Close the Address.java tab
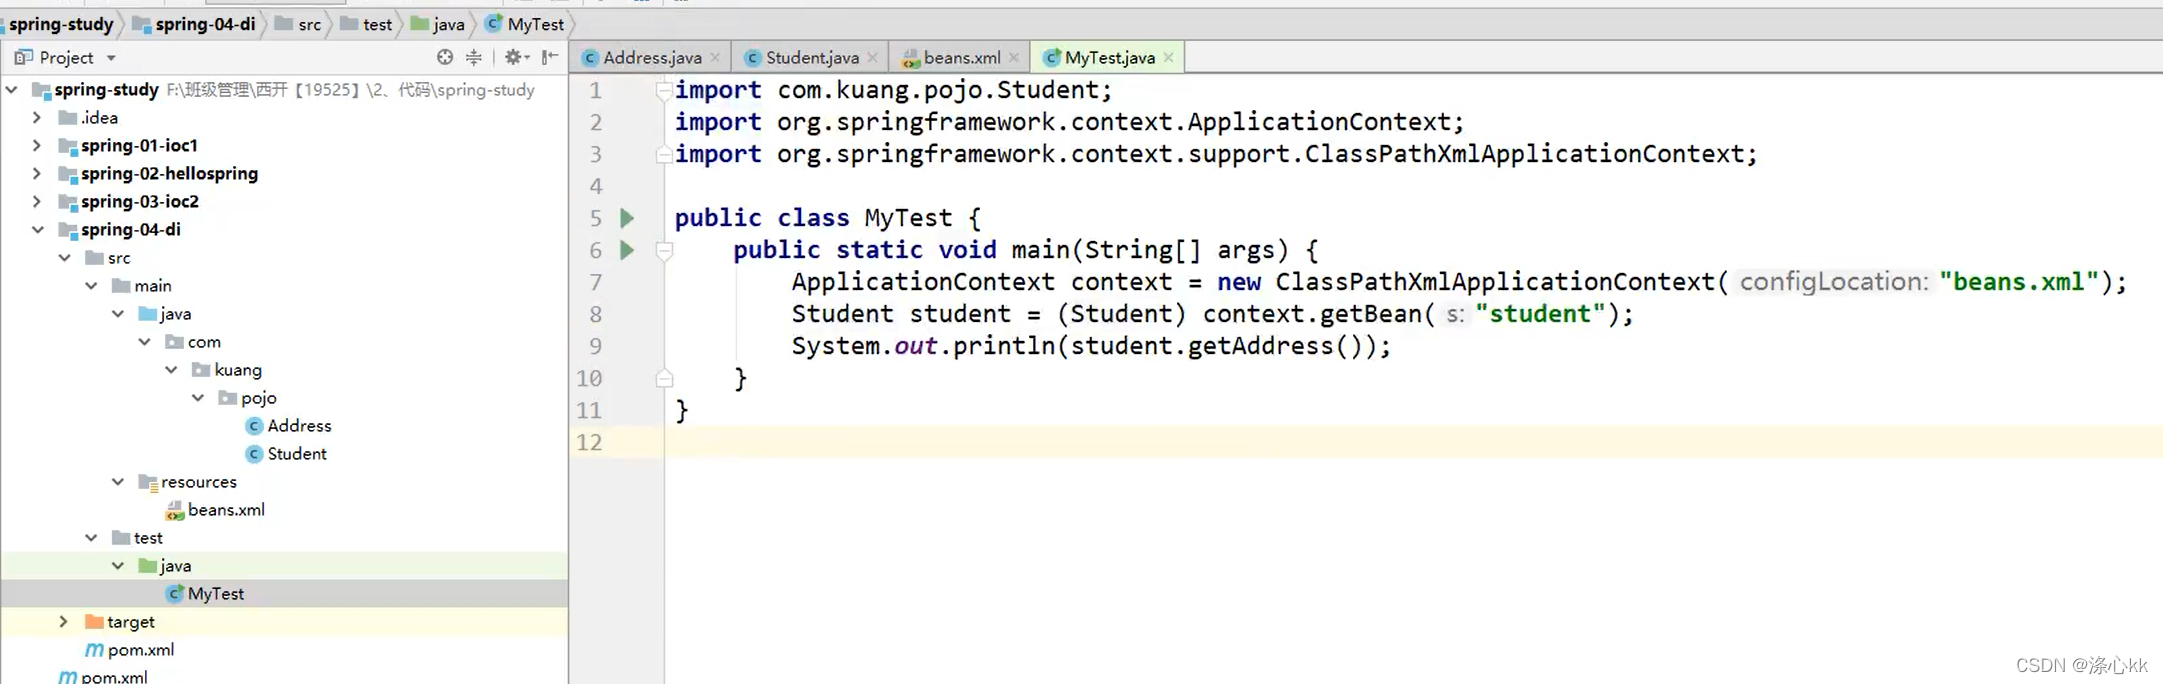 point(715,58)
